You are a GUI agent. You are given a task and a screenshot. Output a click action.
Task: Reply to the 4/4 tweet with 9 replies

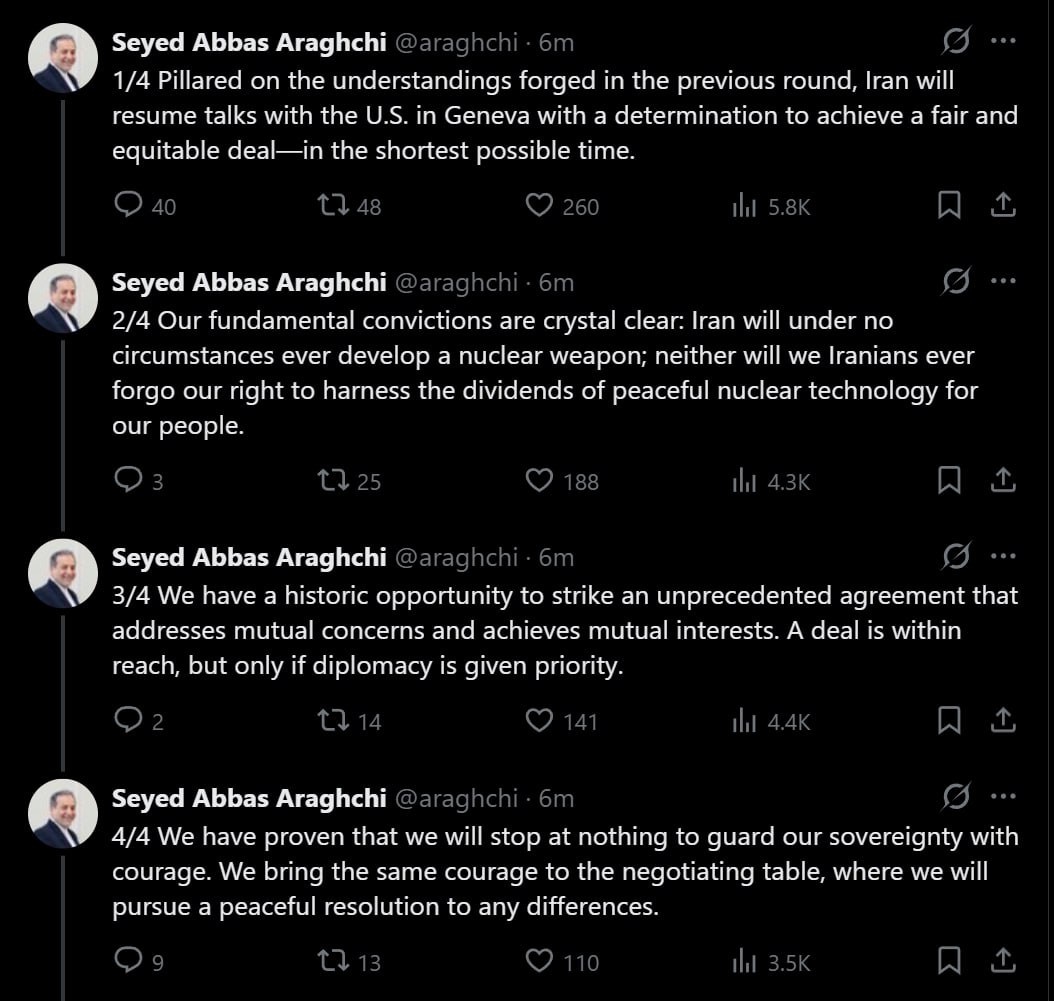tap(128, 961)
